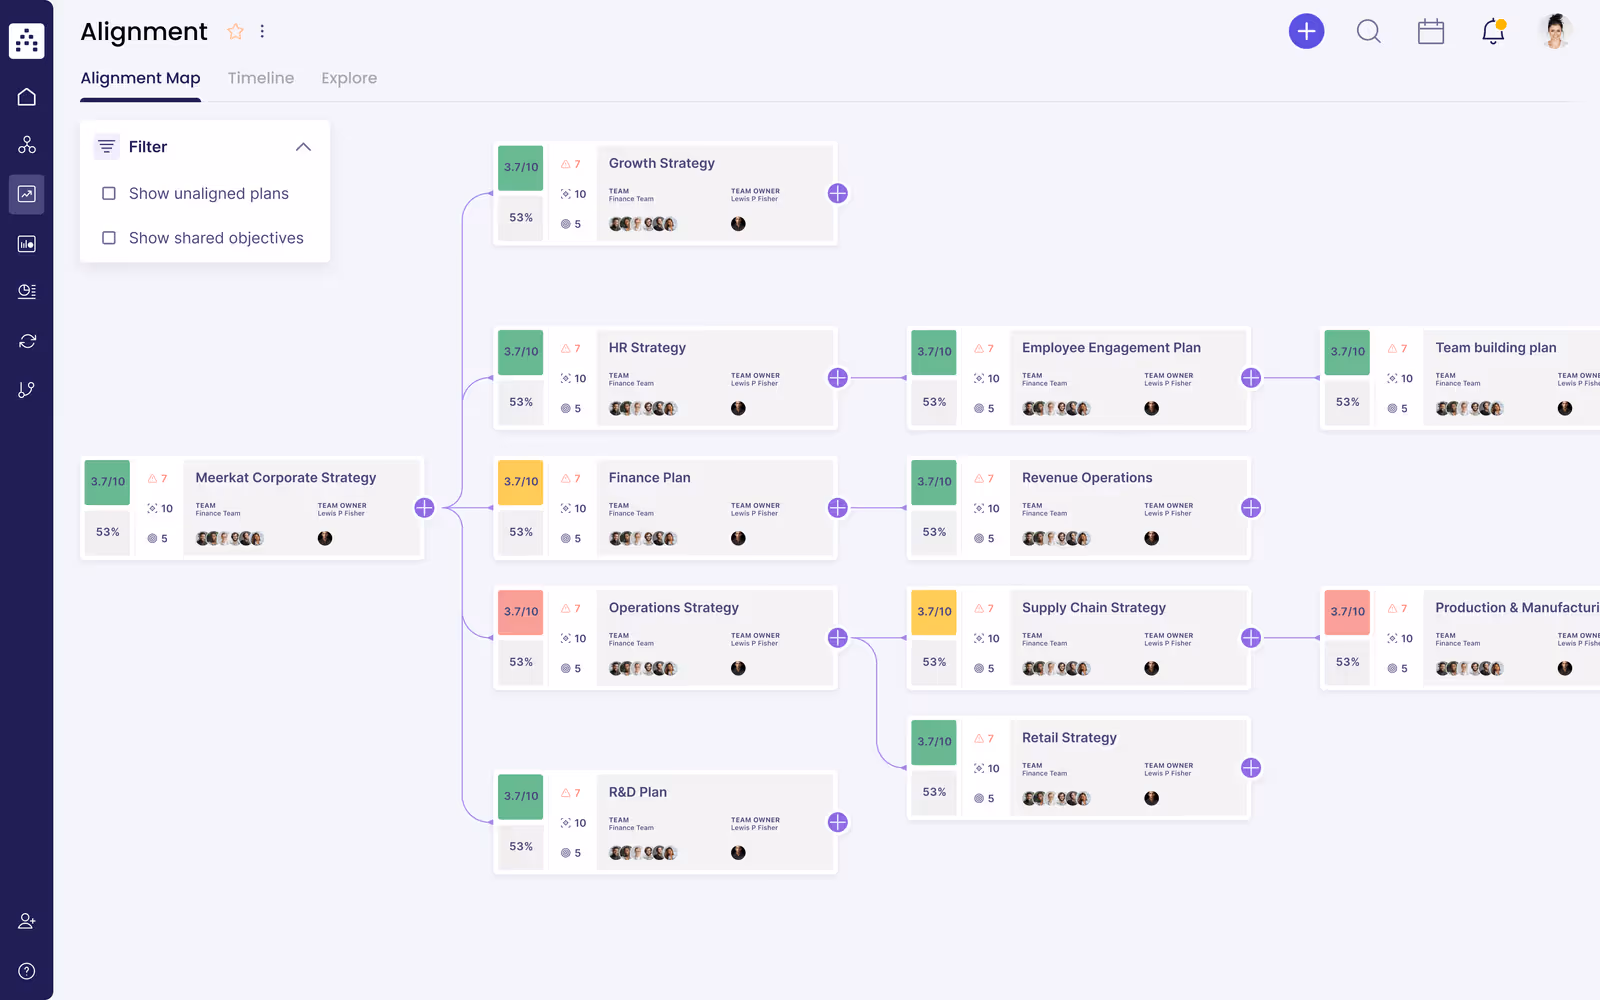Viewport: 1600px width, 1000px height.
Task: Star the Alignment page as favorite
Action: pos(235,31)
